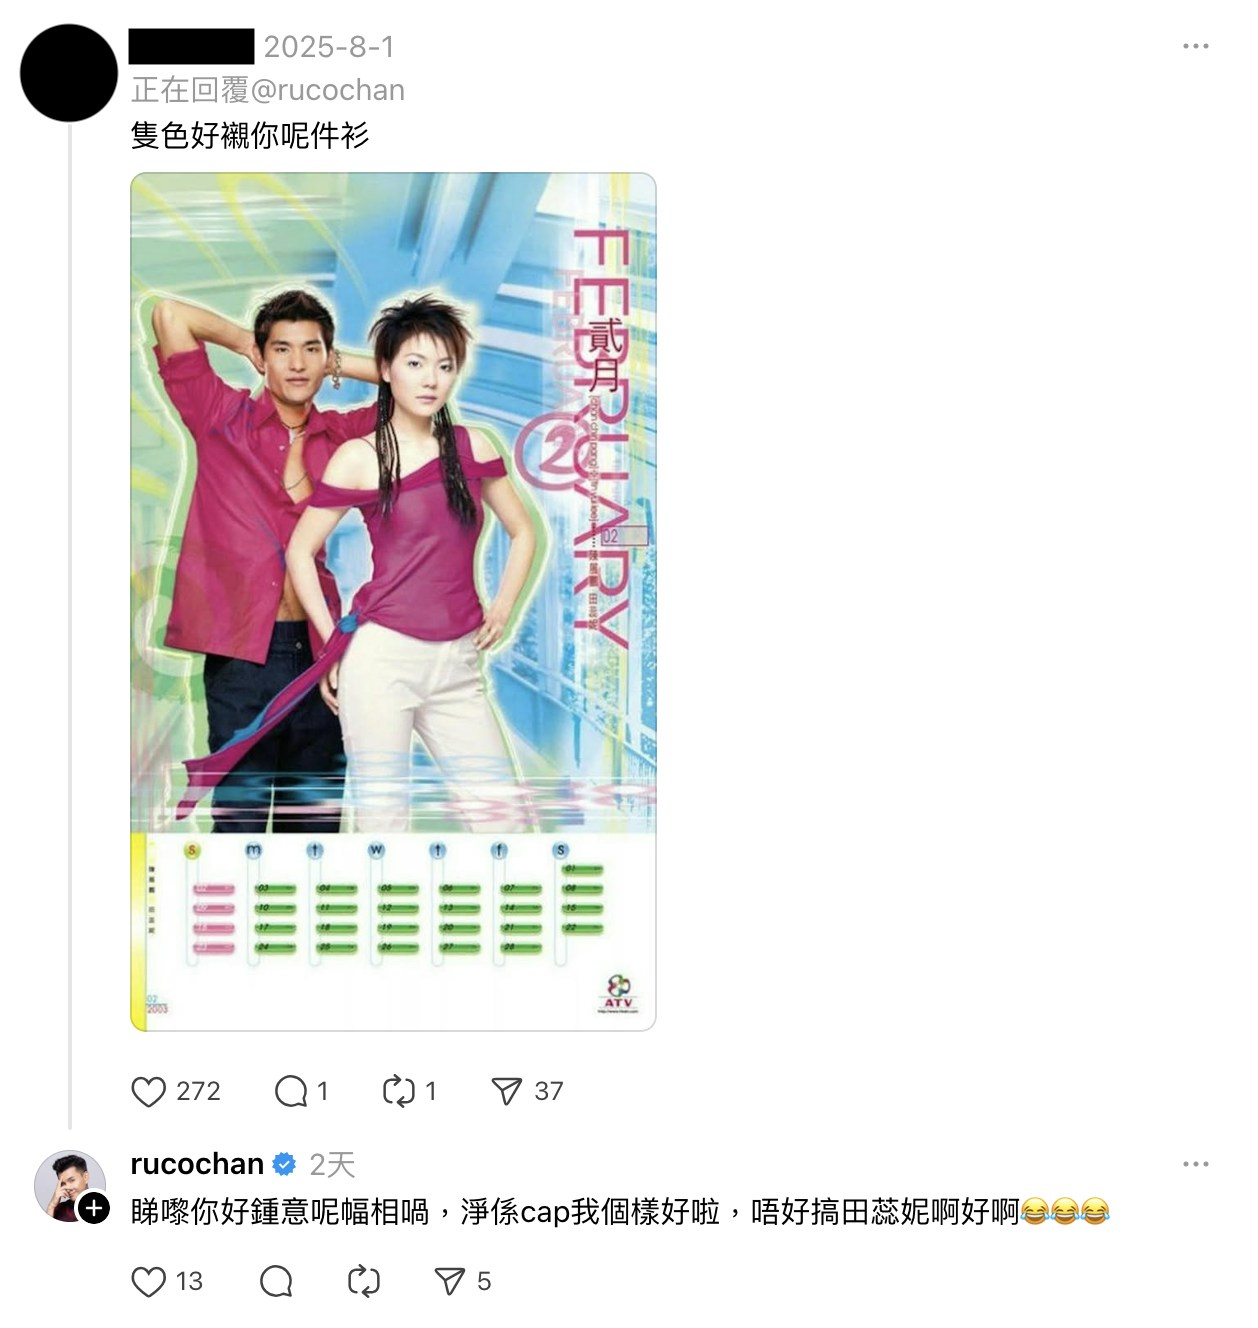The height and width of the screenshot is (1328, 1258).
Task: Open the redacted poster username
Action: coord(191,47)
